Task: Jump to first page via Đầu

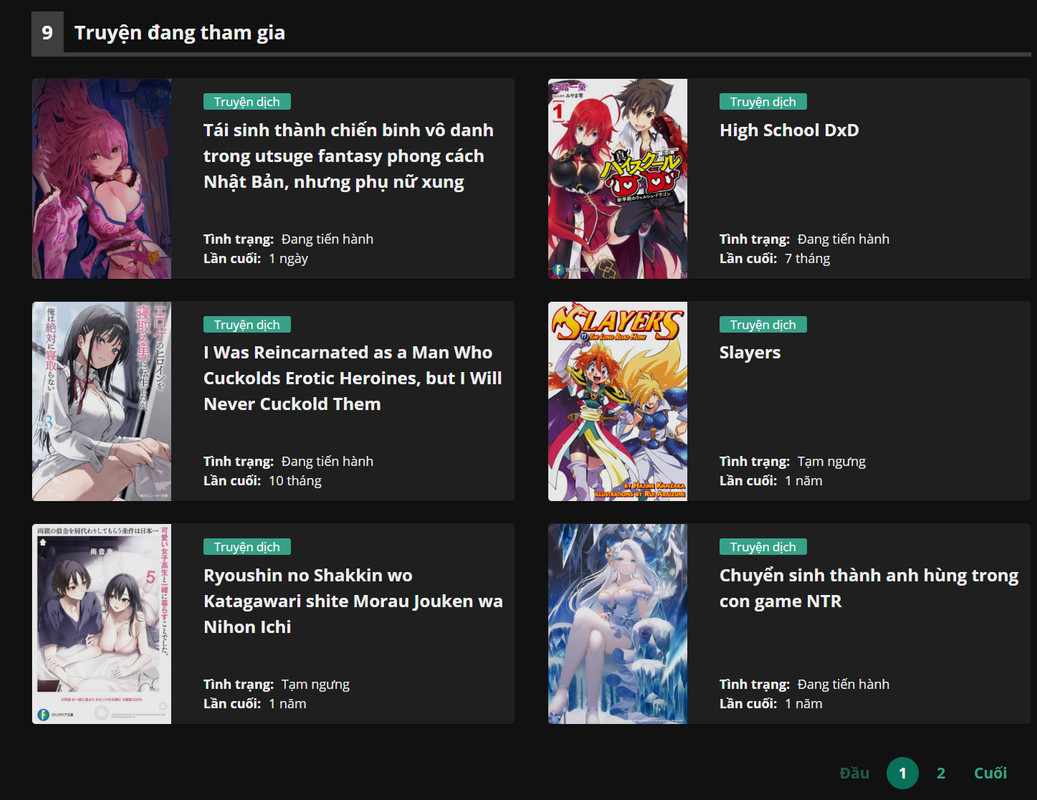Action: [x=854, y=773]
